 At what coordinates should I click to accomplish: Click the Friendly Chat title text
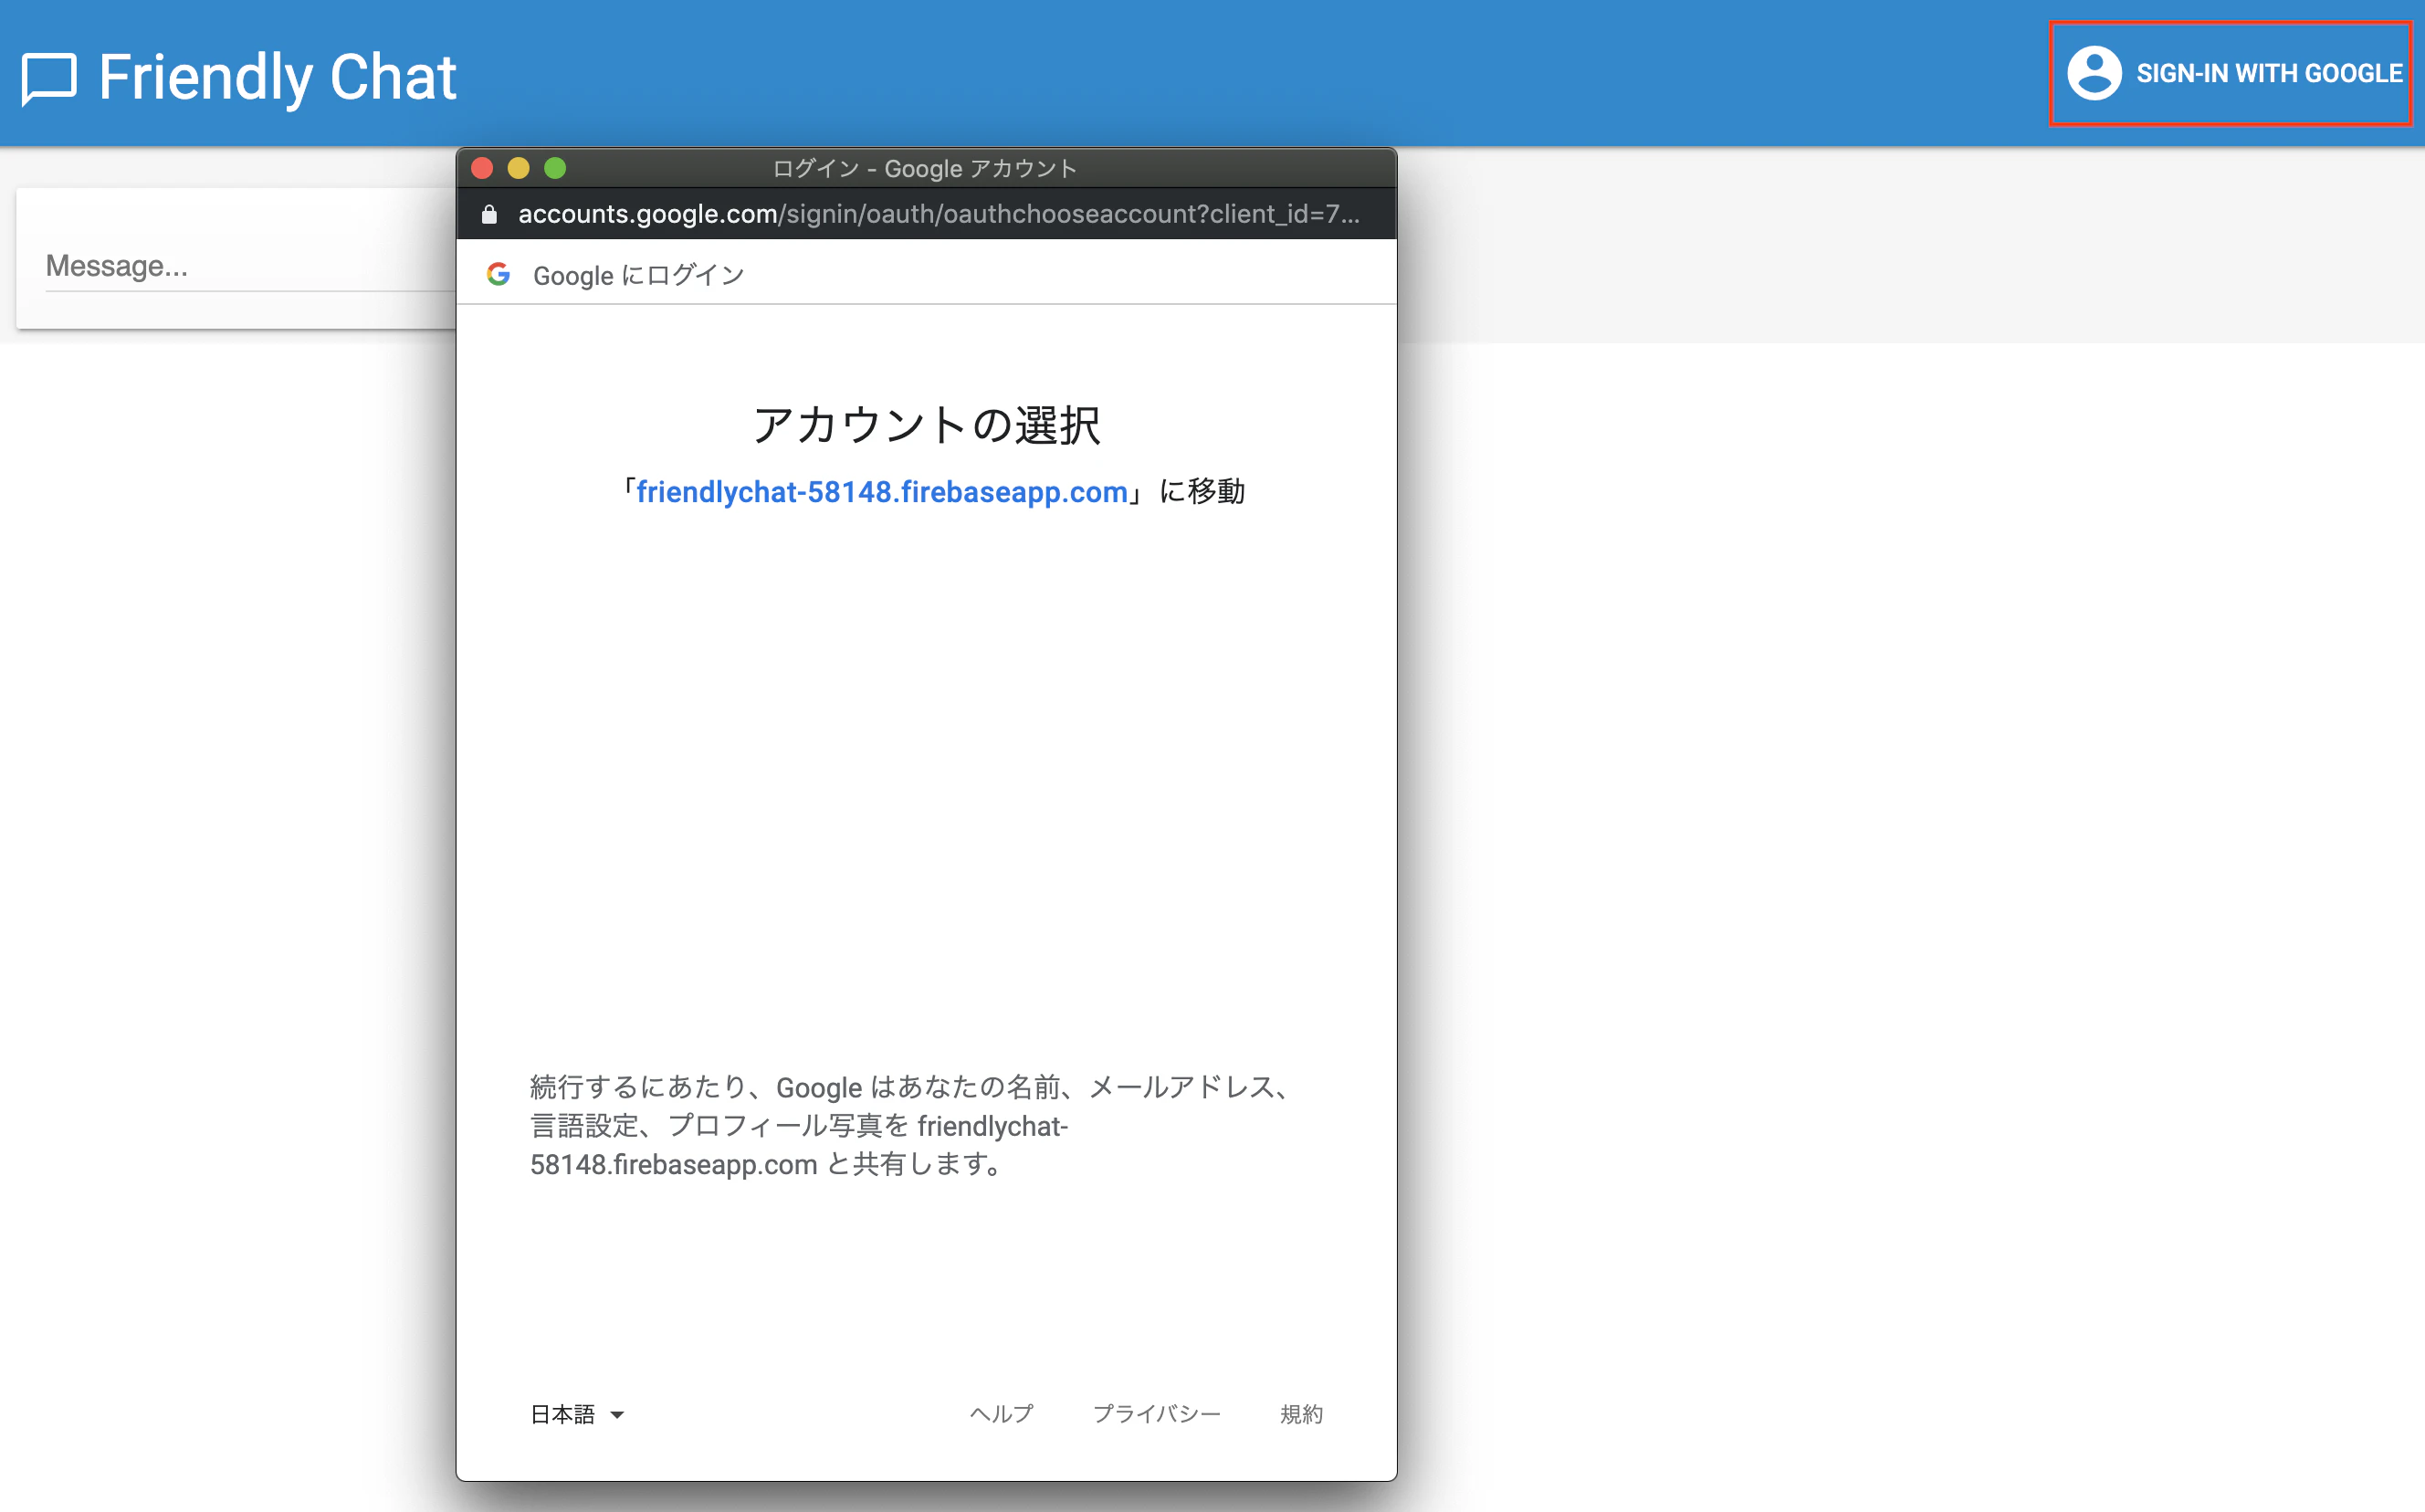pos(278,78)
